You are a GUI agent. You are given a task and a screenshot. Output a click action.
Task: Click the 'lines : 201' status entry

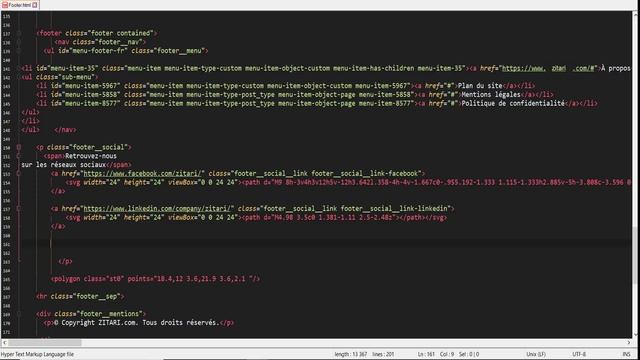click(x=384, y=354)
